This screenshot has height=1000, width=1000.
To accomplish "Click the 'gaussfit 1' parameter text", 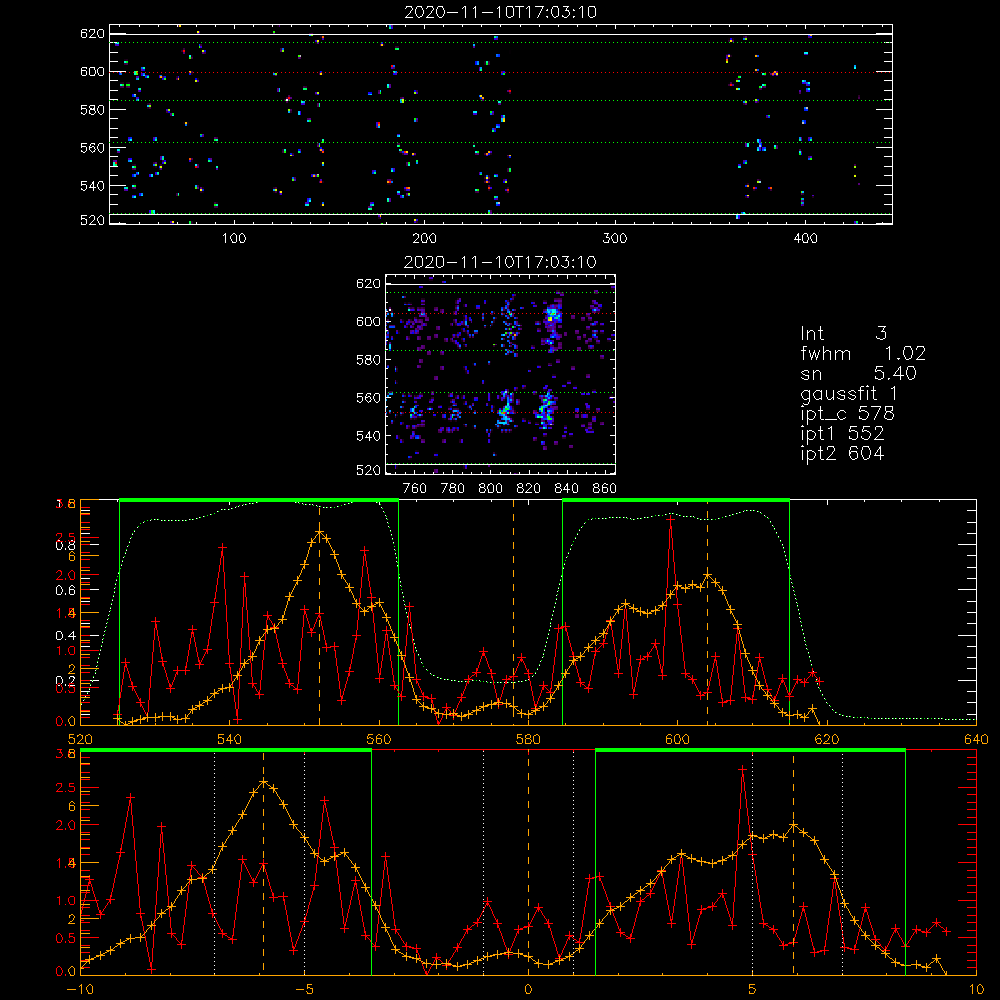I will (x=849, y=393).
